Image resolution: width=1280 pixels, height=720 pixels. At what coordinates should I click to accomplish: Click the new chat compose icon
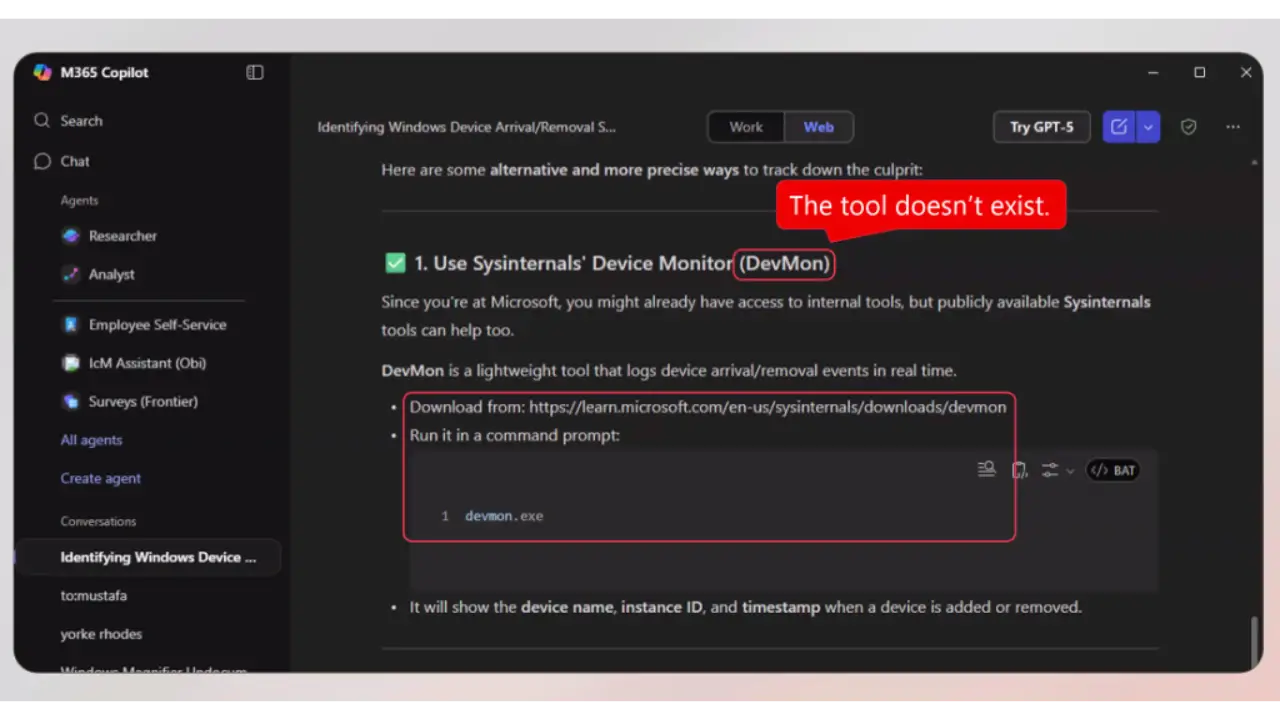pos(1119,127)
